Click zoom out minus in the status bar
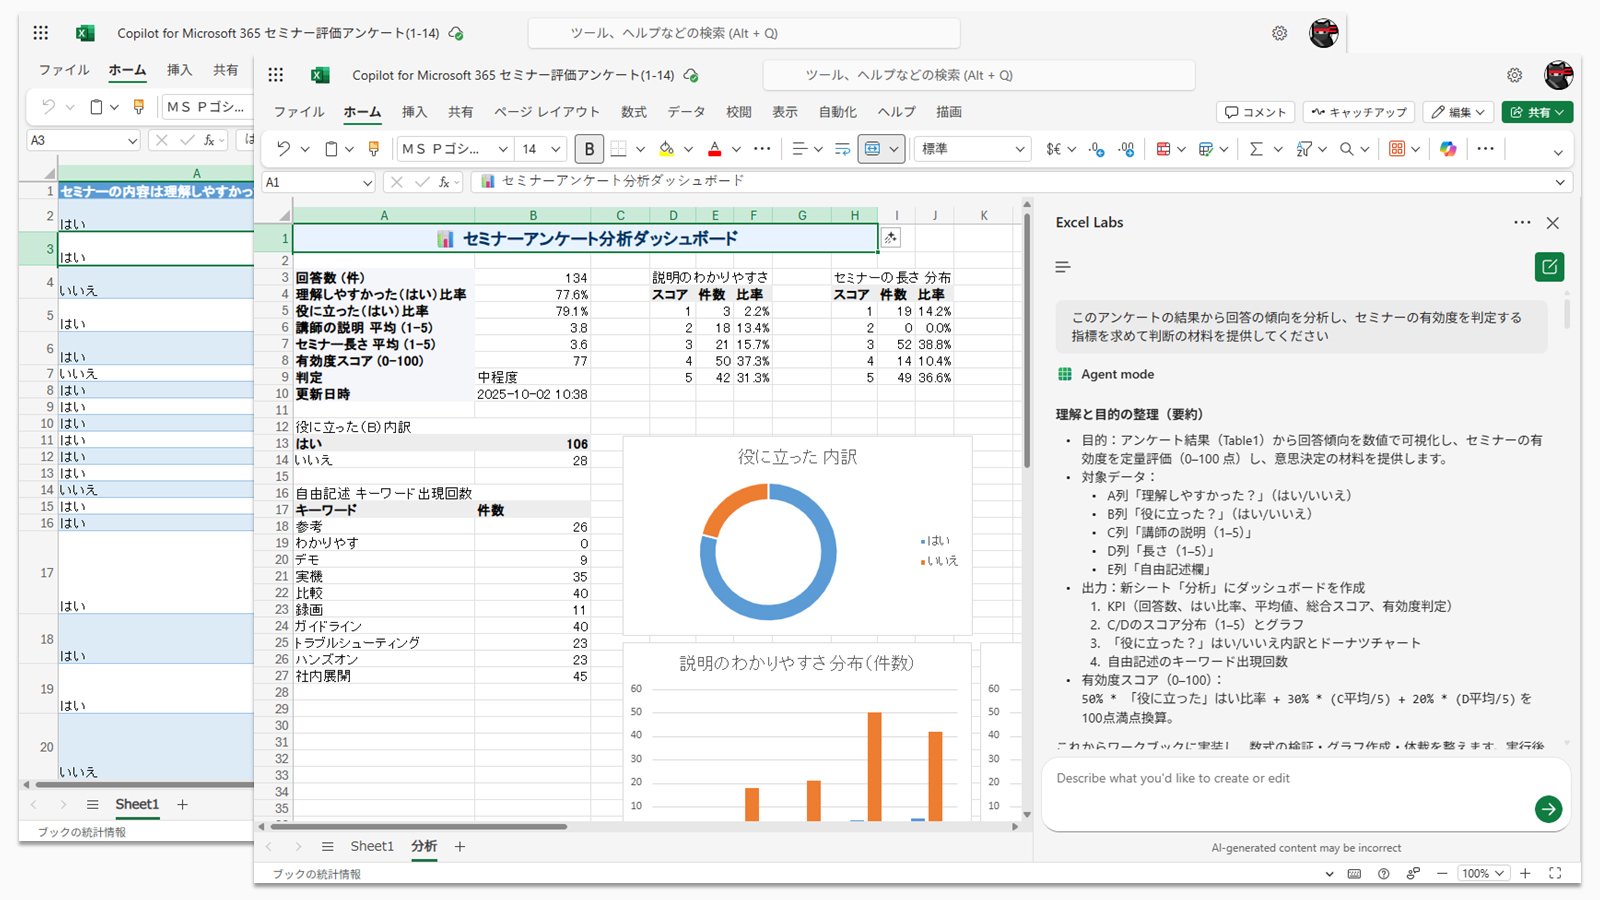Viewport: 1600px width, 900px height. click(1442, 873)
